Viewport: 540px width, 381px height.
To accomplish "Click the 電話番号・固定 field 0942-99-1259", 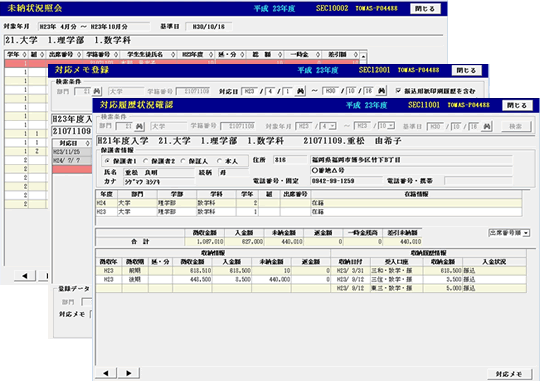I will coord(346,181).
